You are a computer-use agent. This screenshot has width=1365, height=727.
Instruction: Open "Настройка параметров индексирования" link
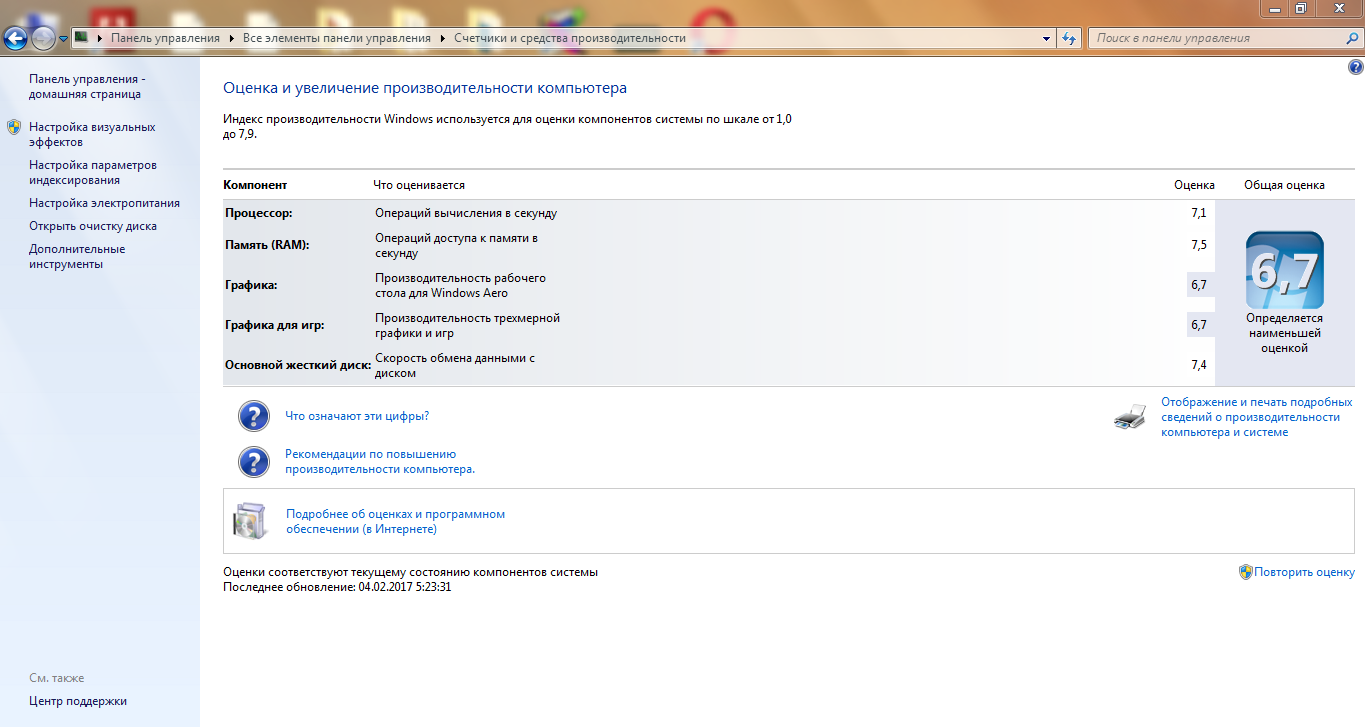(93, 173)
